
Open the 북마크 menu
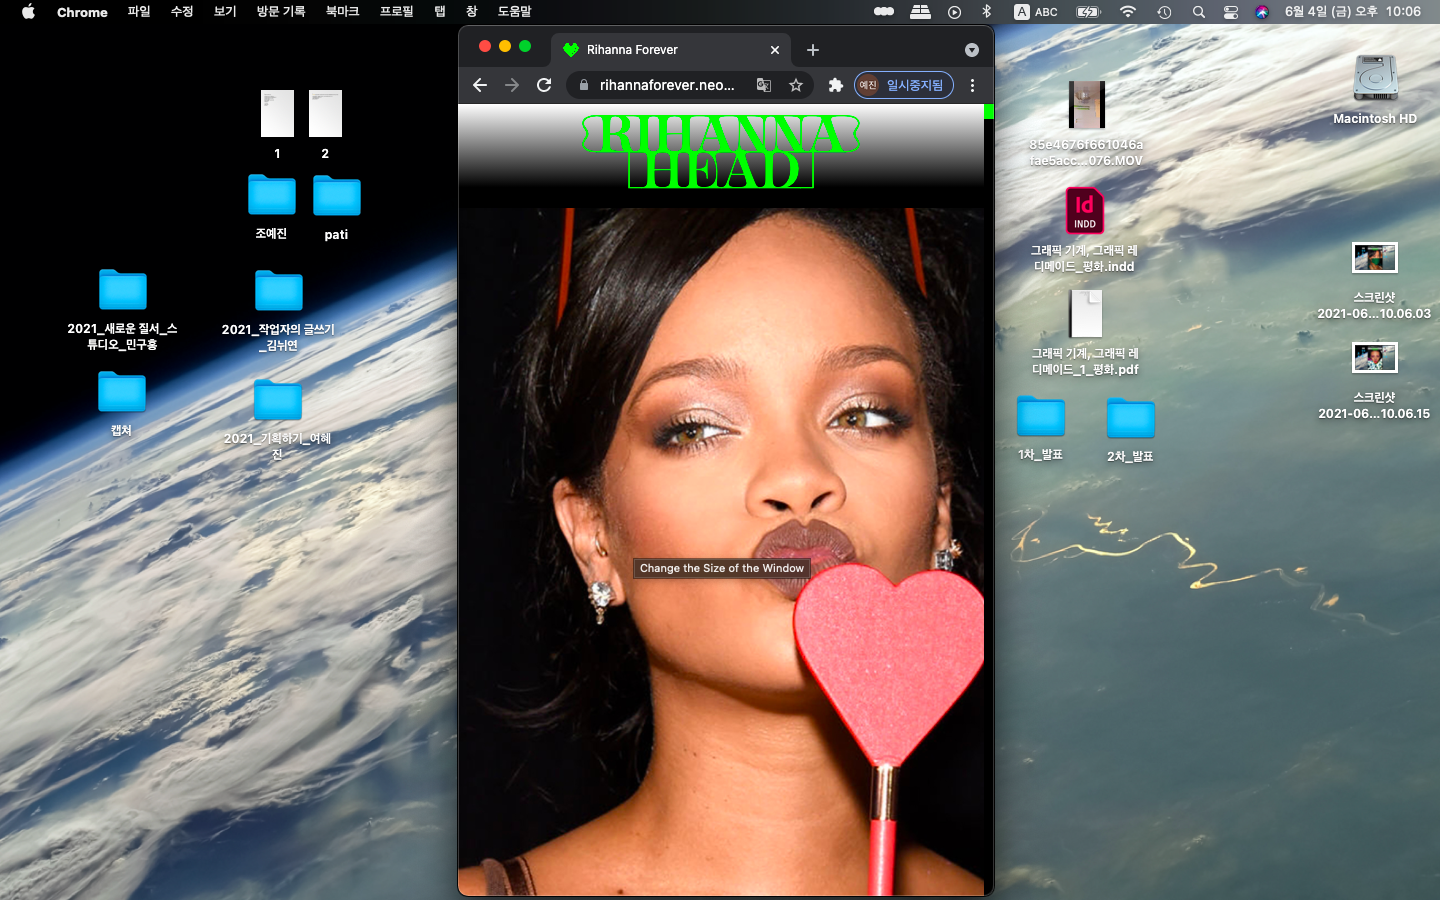(x=342, y=12)
